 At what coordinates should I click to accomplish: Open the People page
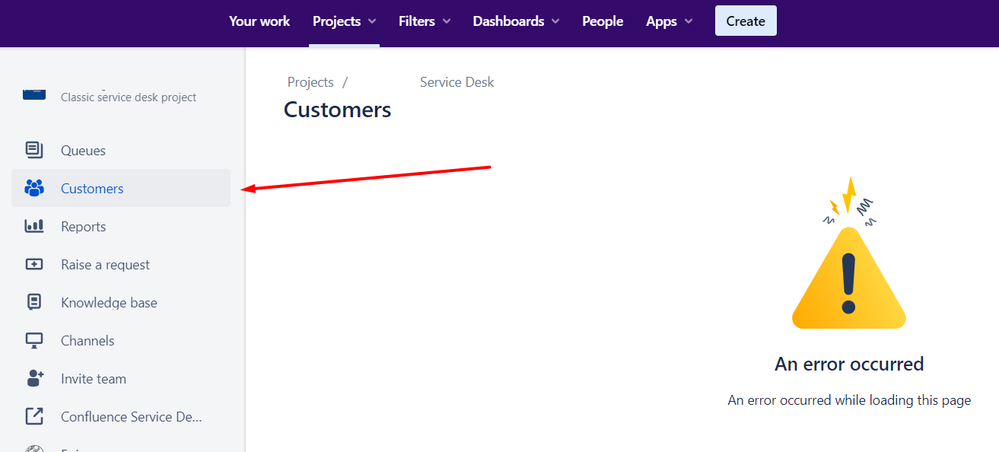[x=603, y=21]
